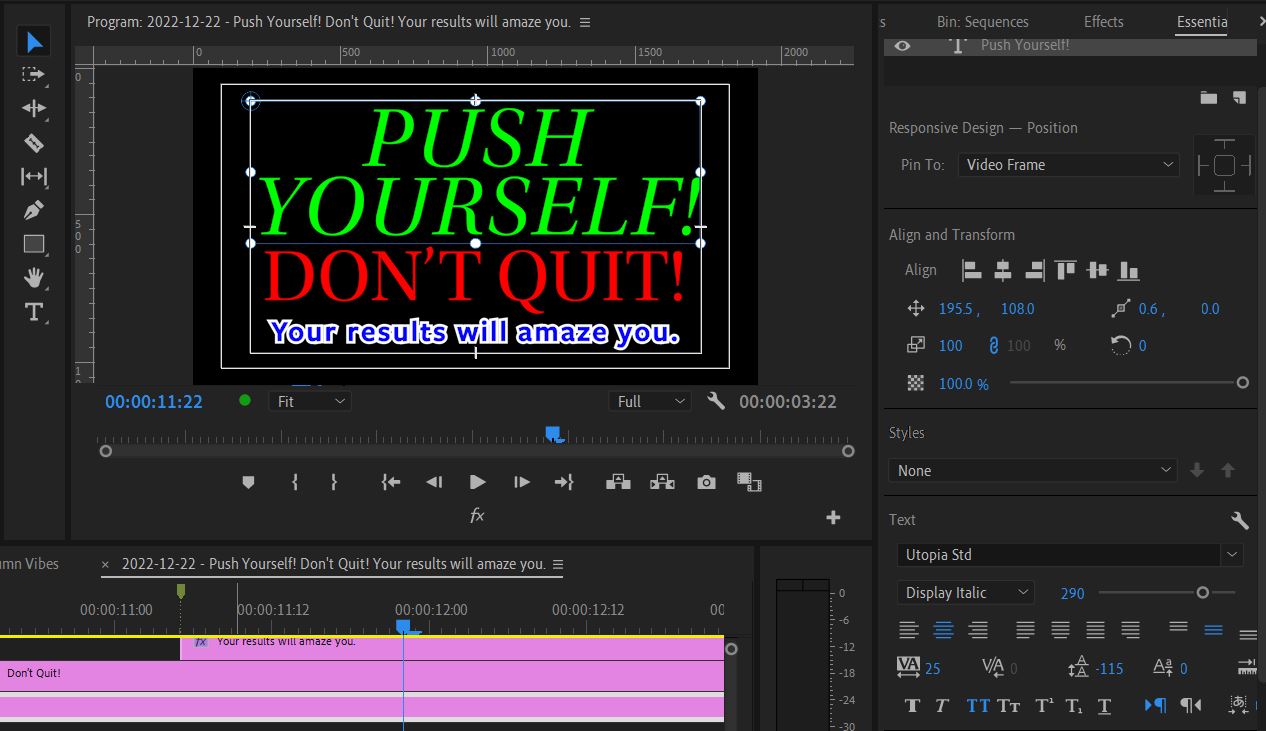The image size is (1266, 731).
Task: Toggle visibility of Push Yourself! layer
Action: [903, 45]
